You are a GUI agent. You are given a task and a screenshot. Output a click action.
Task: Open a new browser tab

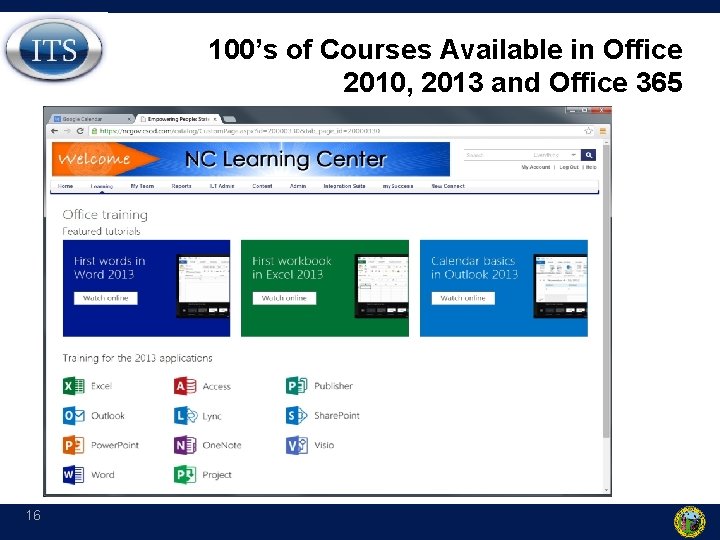[x=230, y=119]
